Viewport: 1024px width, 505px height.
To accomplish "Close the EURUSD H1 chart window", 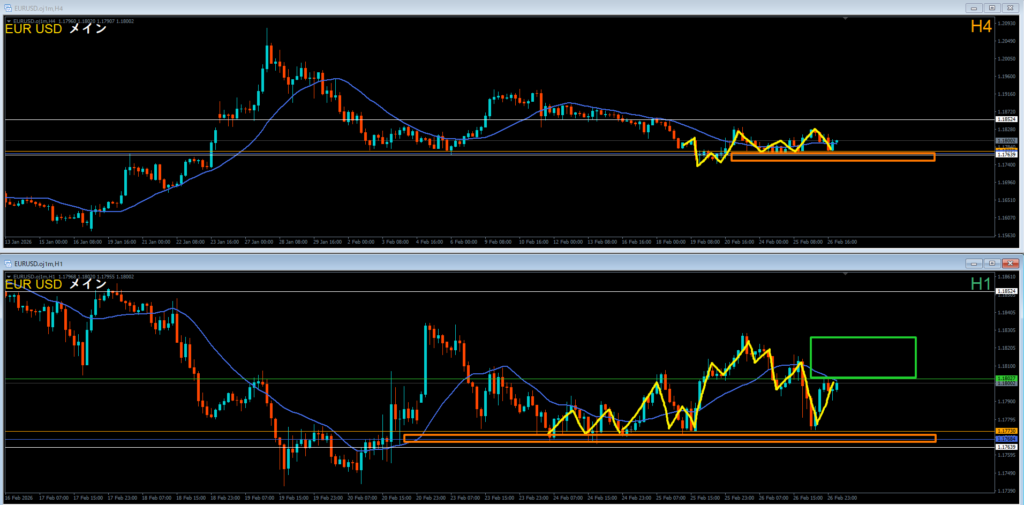I will pos(1010,263).
